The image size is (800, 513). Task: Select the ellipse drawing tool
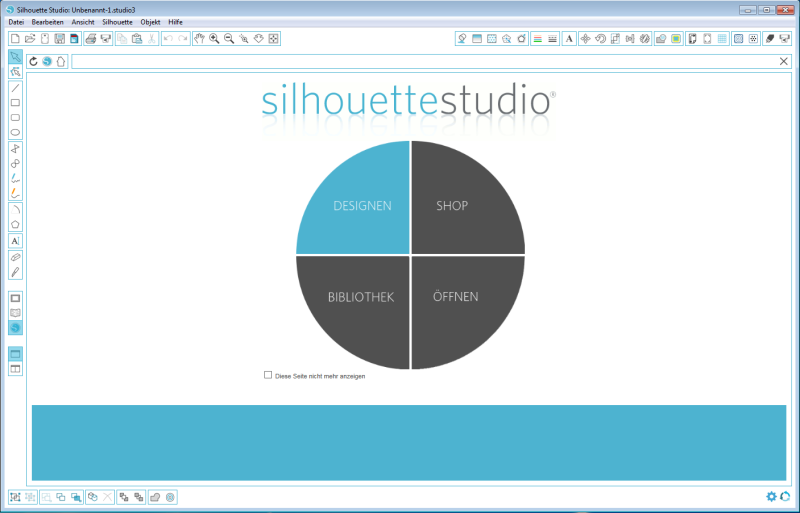pyautogui.click(x=15, y=132)
